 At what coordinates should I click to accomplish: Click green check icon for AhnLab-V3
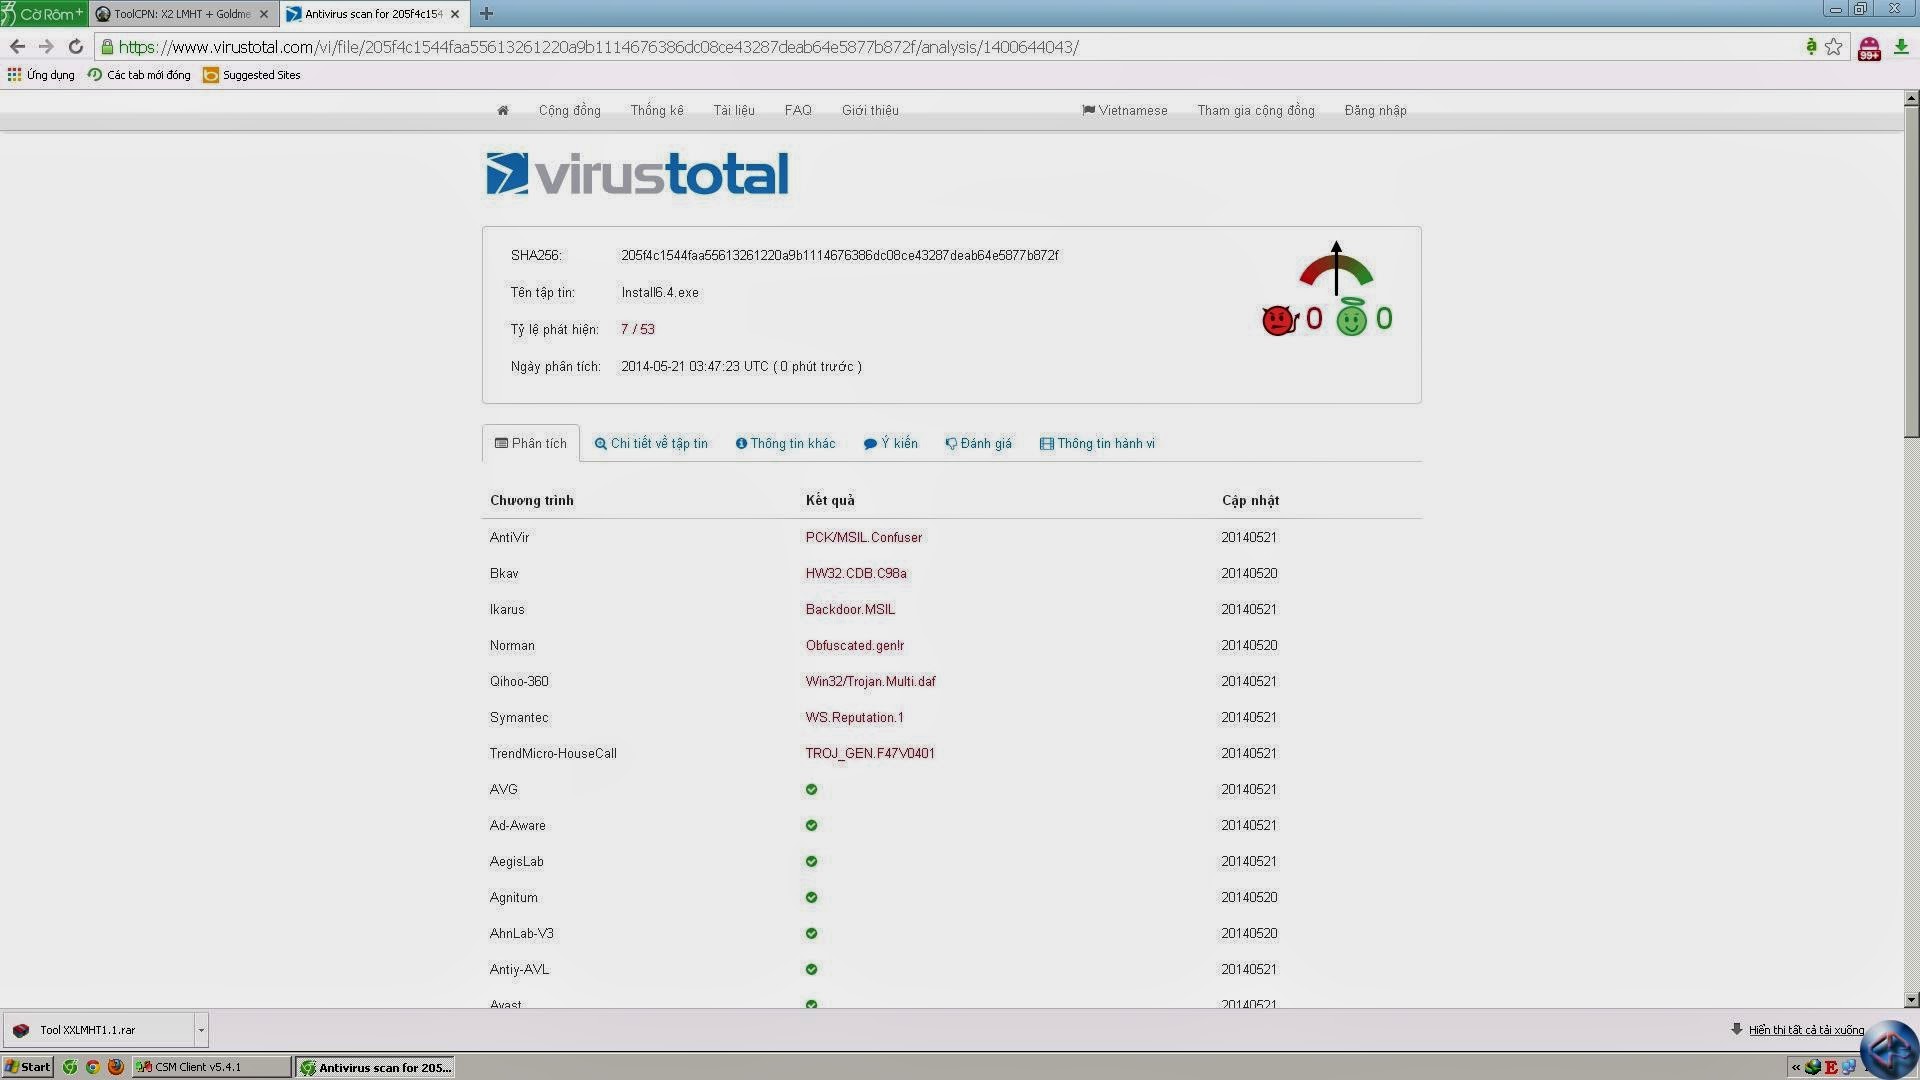pos(811,934)
